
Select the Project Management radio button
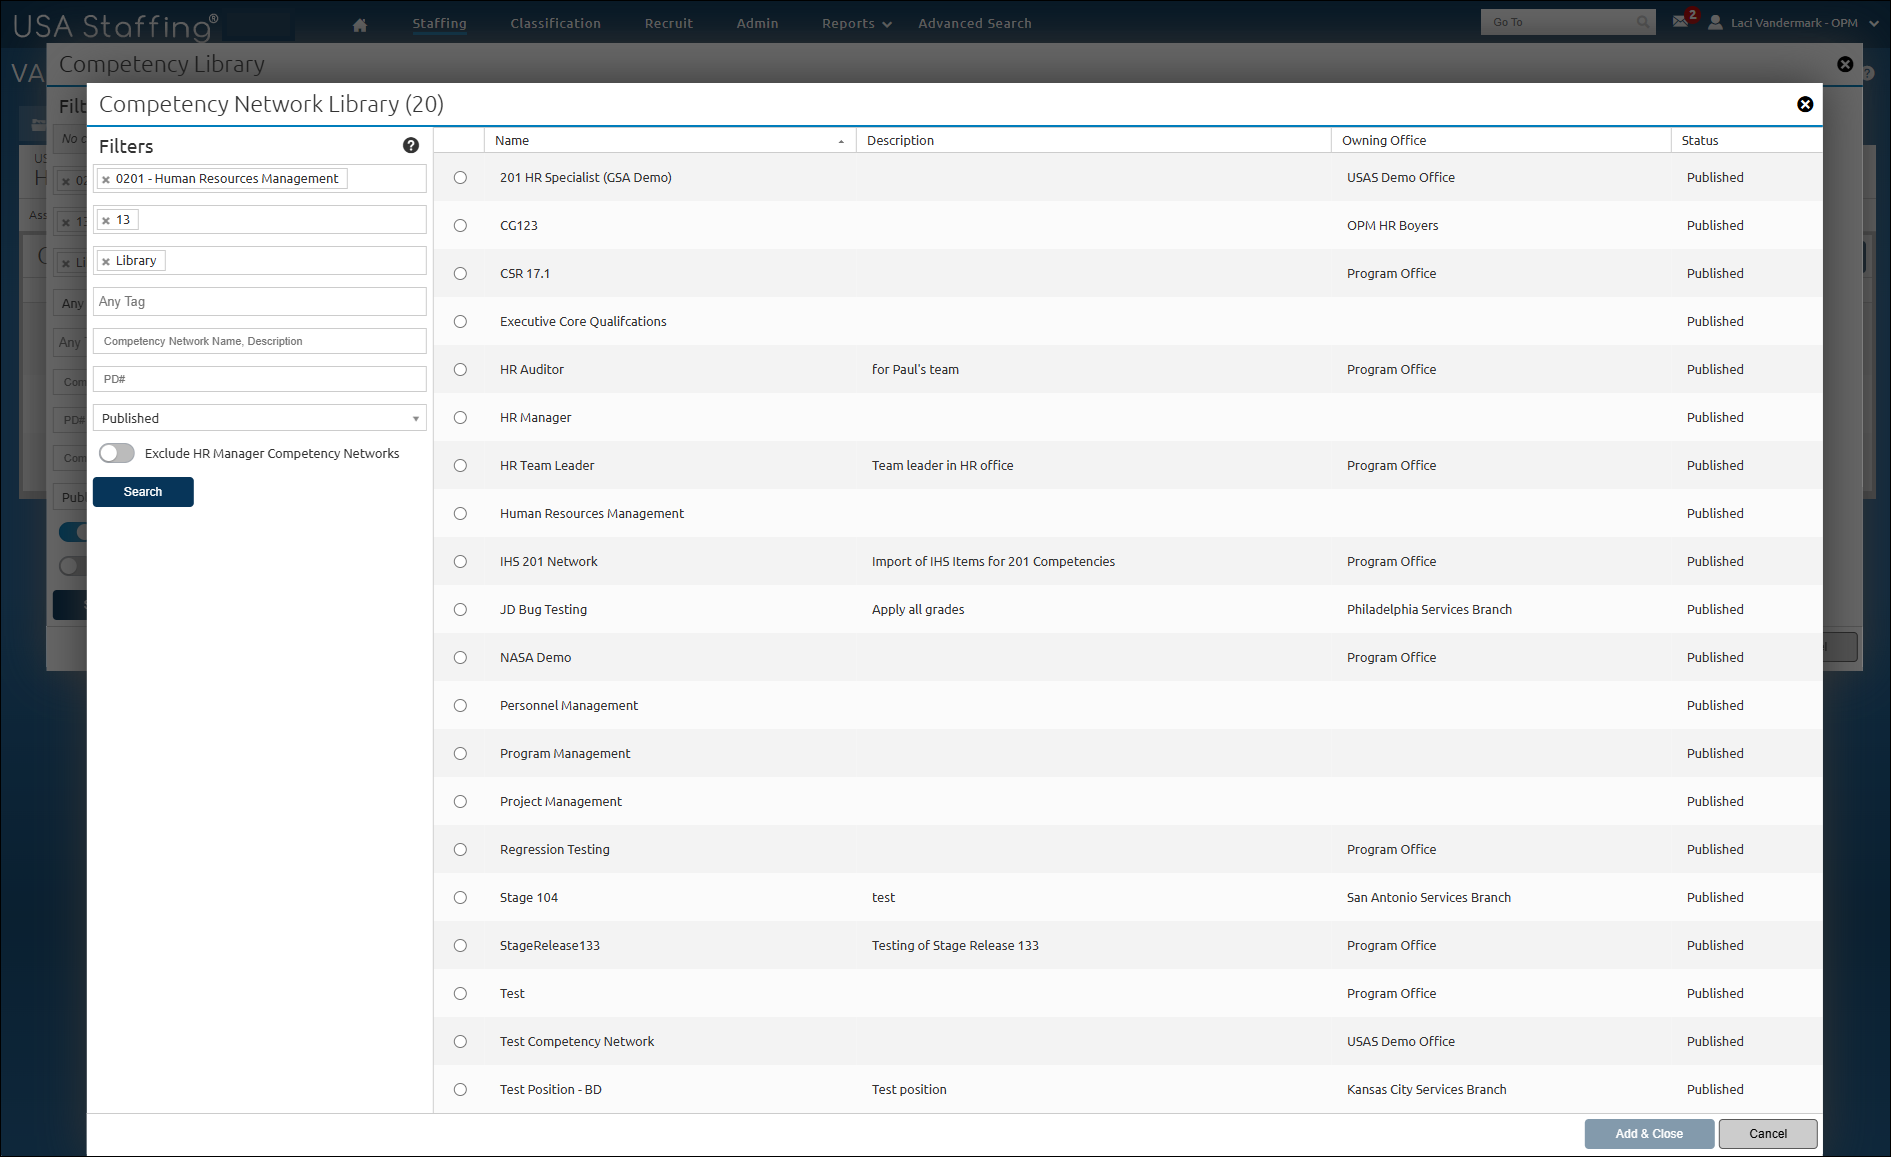[x=460, y=801]
